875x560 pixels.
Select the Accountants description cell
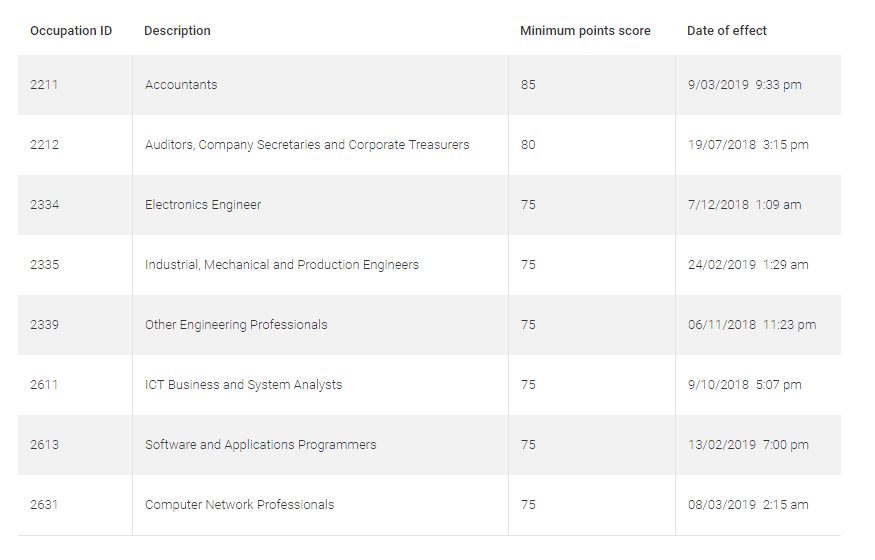(181, 85)
